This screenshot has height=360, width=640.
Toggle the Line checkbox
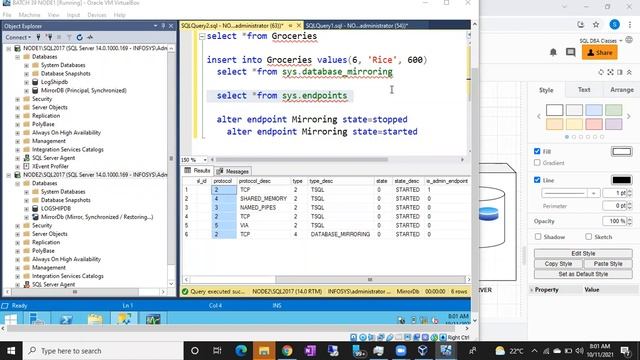pos(537,180)
